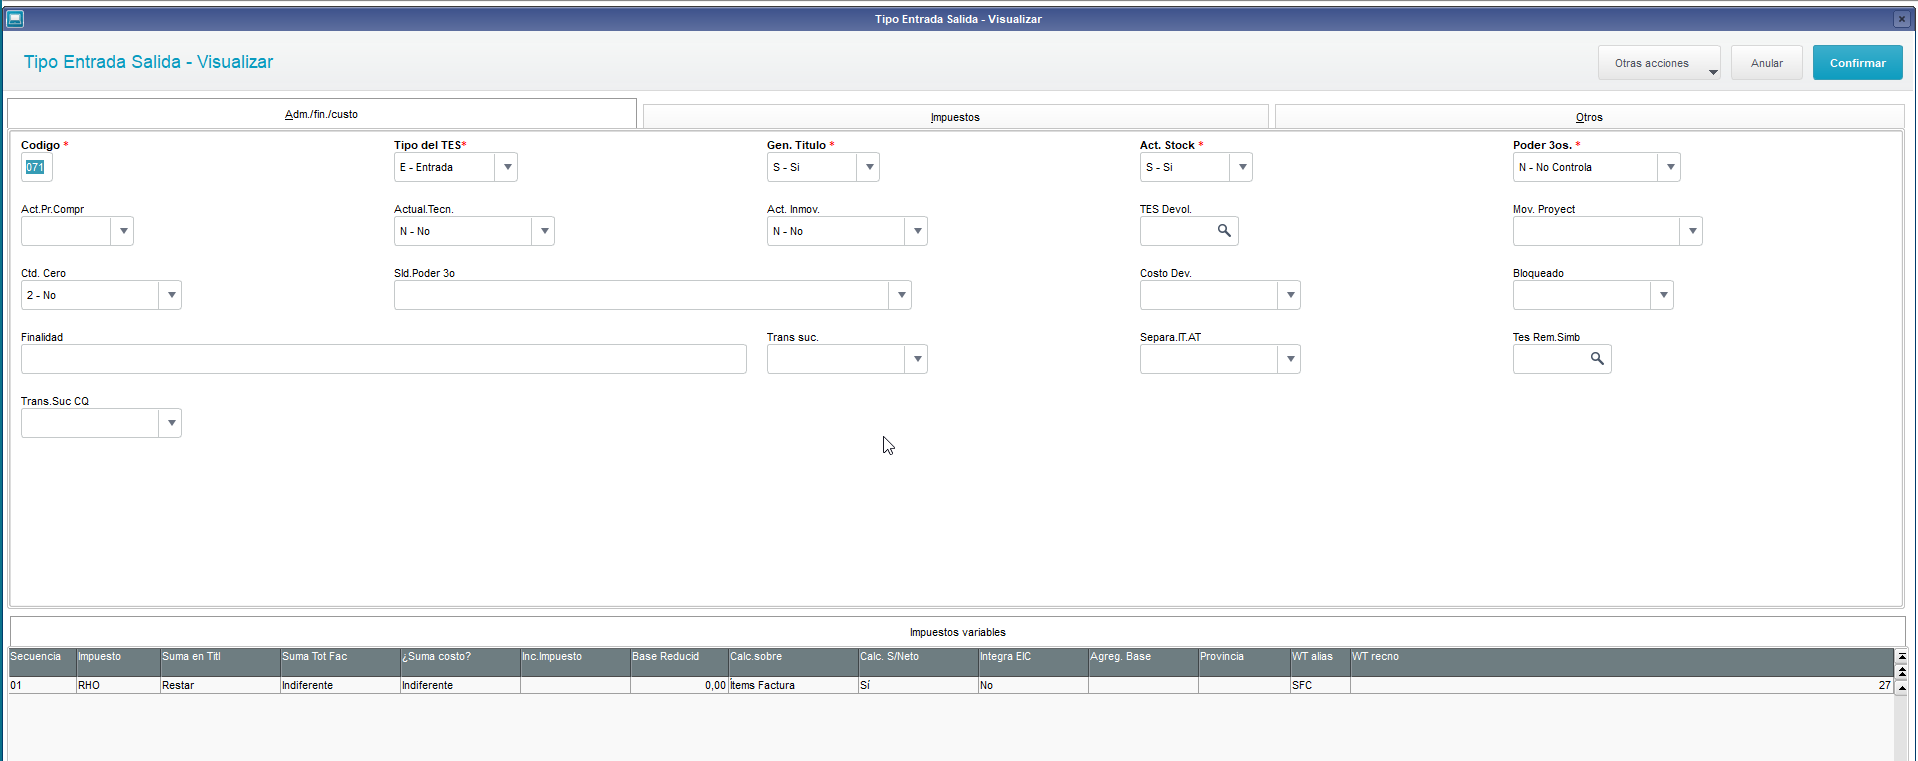Screen dimensions: 1918x761
Task: Expand the Poder 3os. dropdown
Action: click(1670, 167)
